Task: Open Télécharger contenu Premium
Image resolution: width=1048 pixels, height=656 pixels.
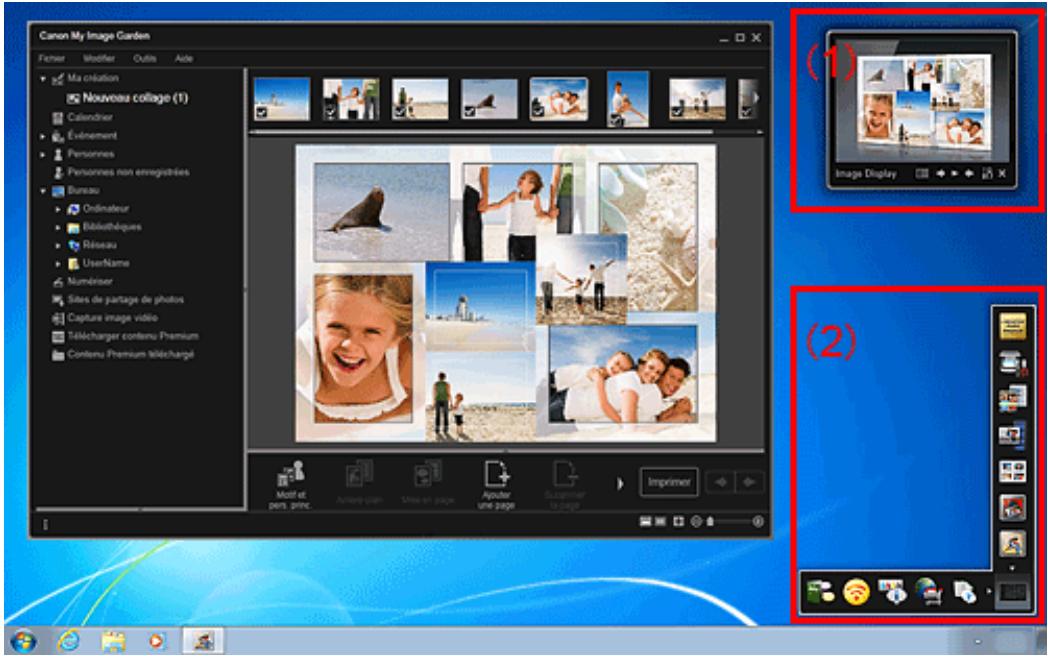Action: point(133,336)
